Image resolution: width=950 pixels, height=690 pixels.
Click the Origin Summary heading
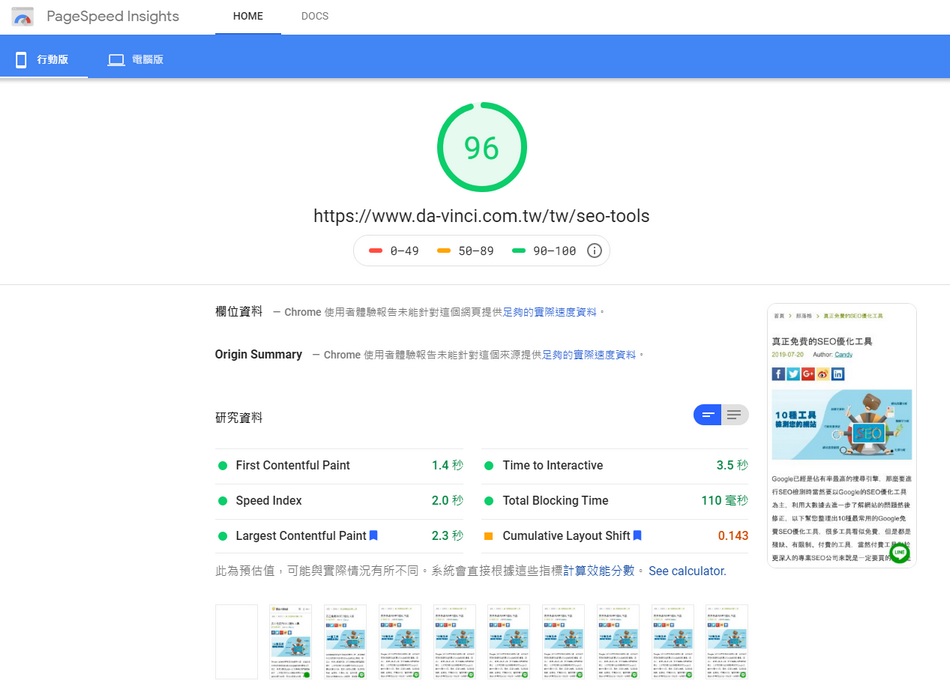pyautogui.click(x=259, y=354)
